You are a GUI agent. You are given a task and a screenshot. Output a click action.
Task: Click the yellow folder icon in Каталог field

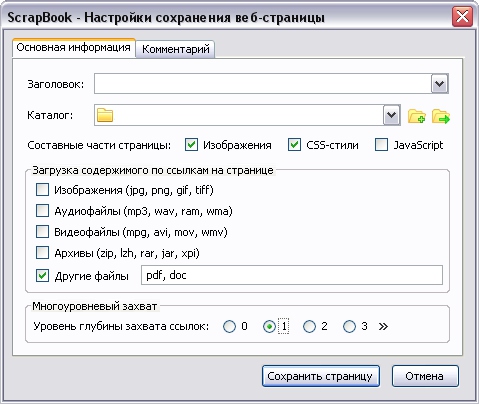105,115
